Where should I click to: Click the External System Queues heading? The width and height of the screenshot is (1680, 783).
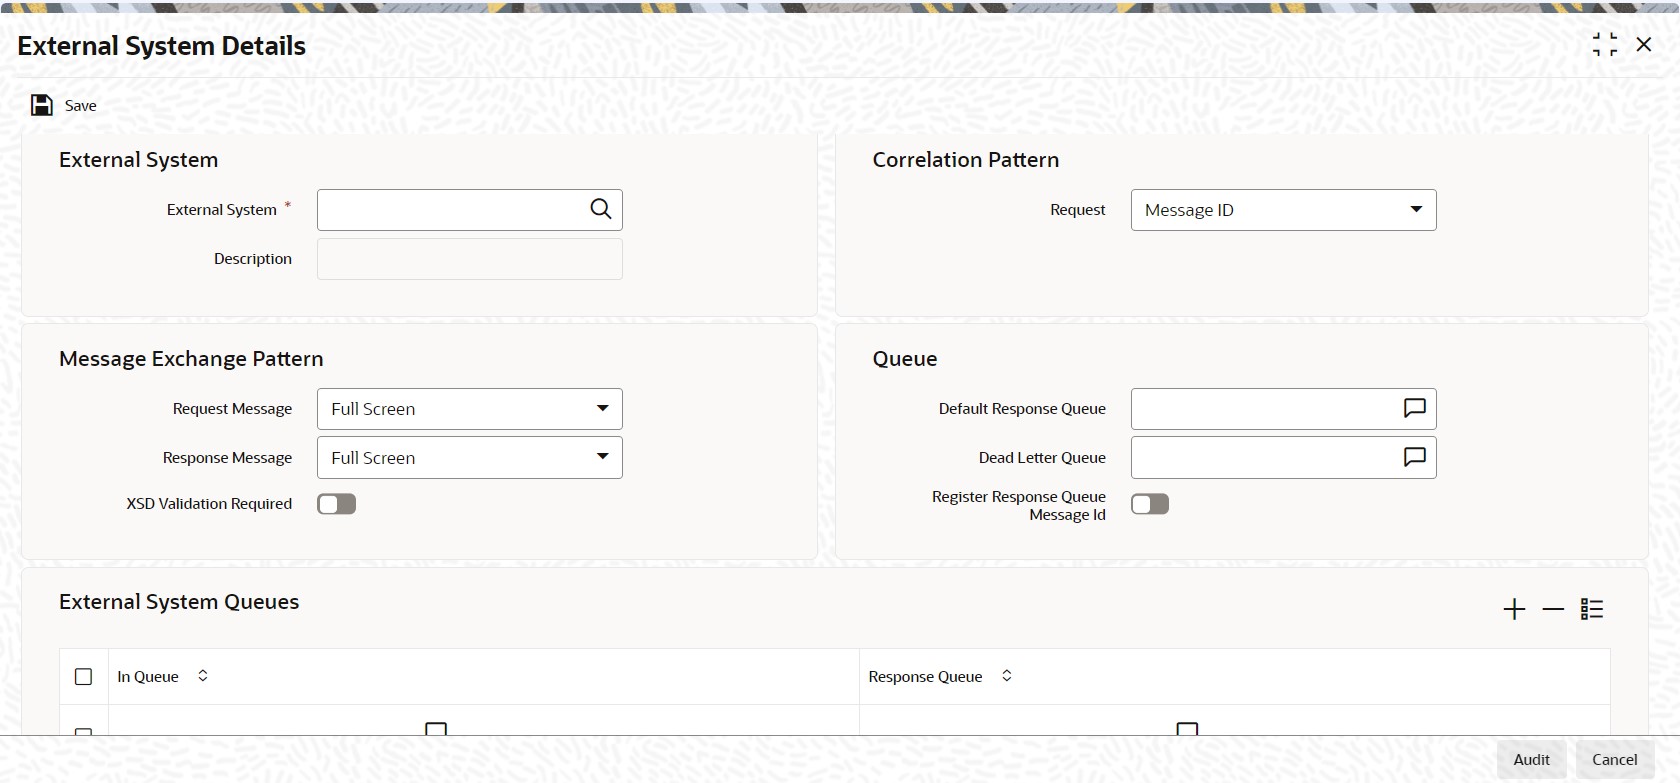179,602
